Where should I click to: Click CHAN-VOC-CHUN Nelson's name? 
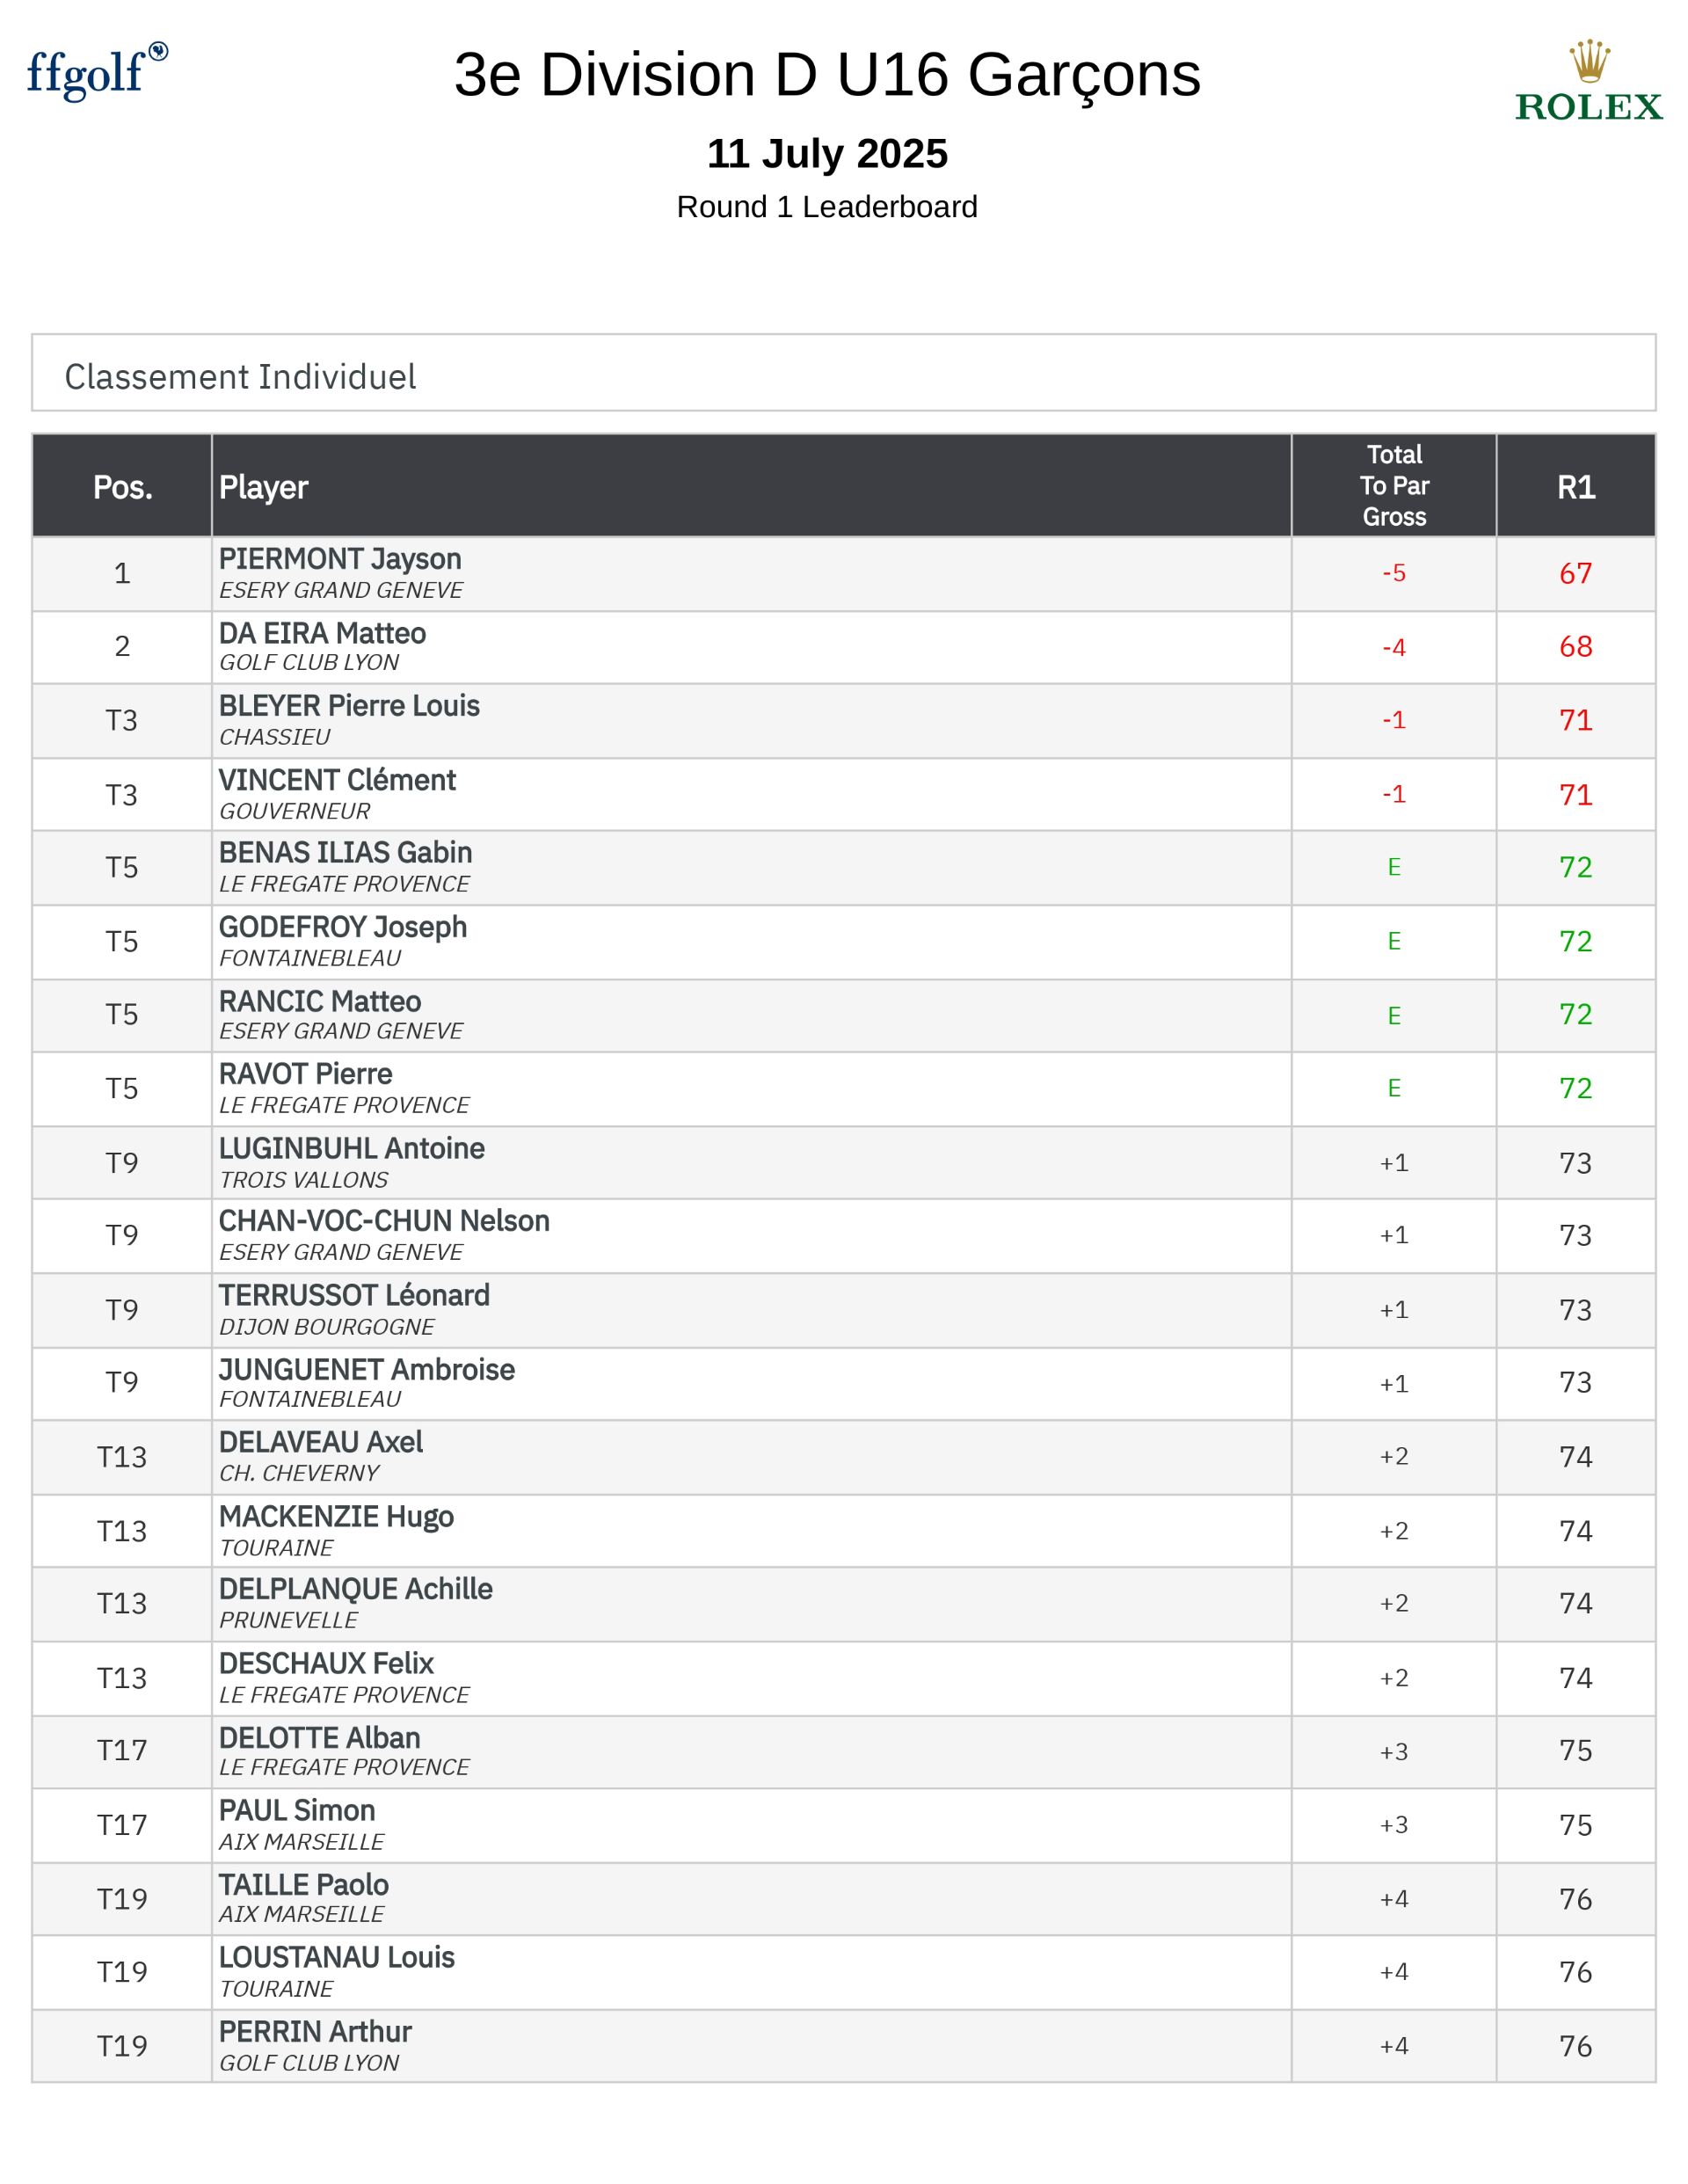click(384, 1221)
